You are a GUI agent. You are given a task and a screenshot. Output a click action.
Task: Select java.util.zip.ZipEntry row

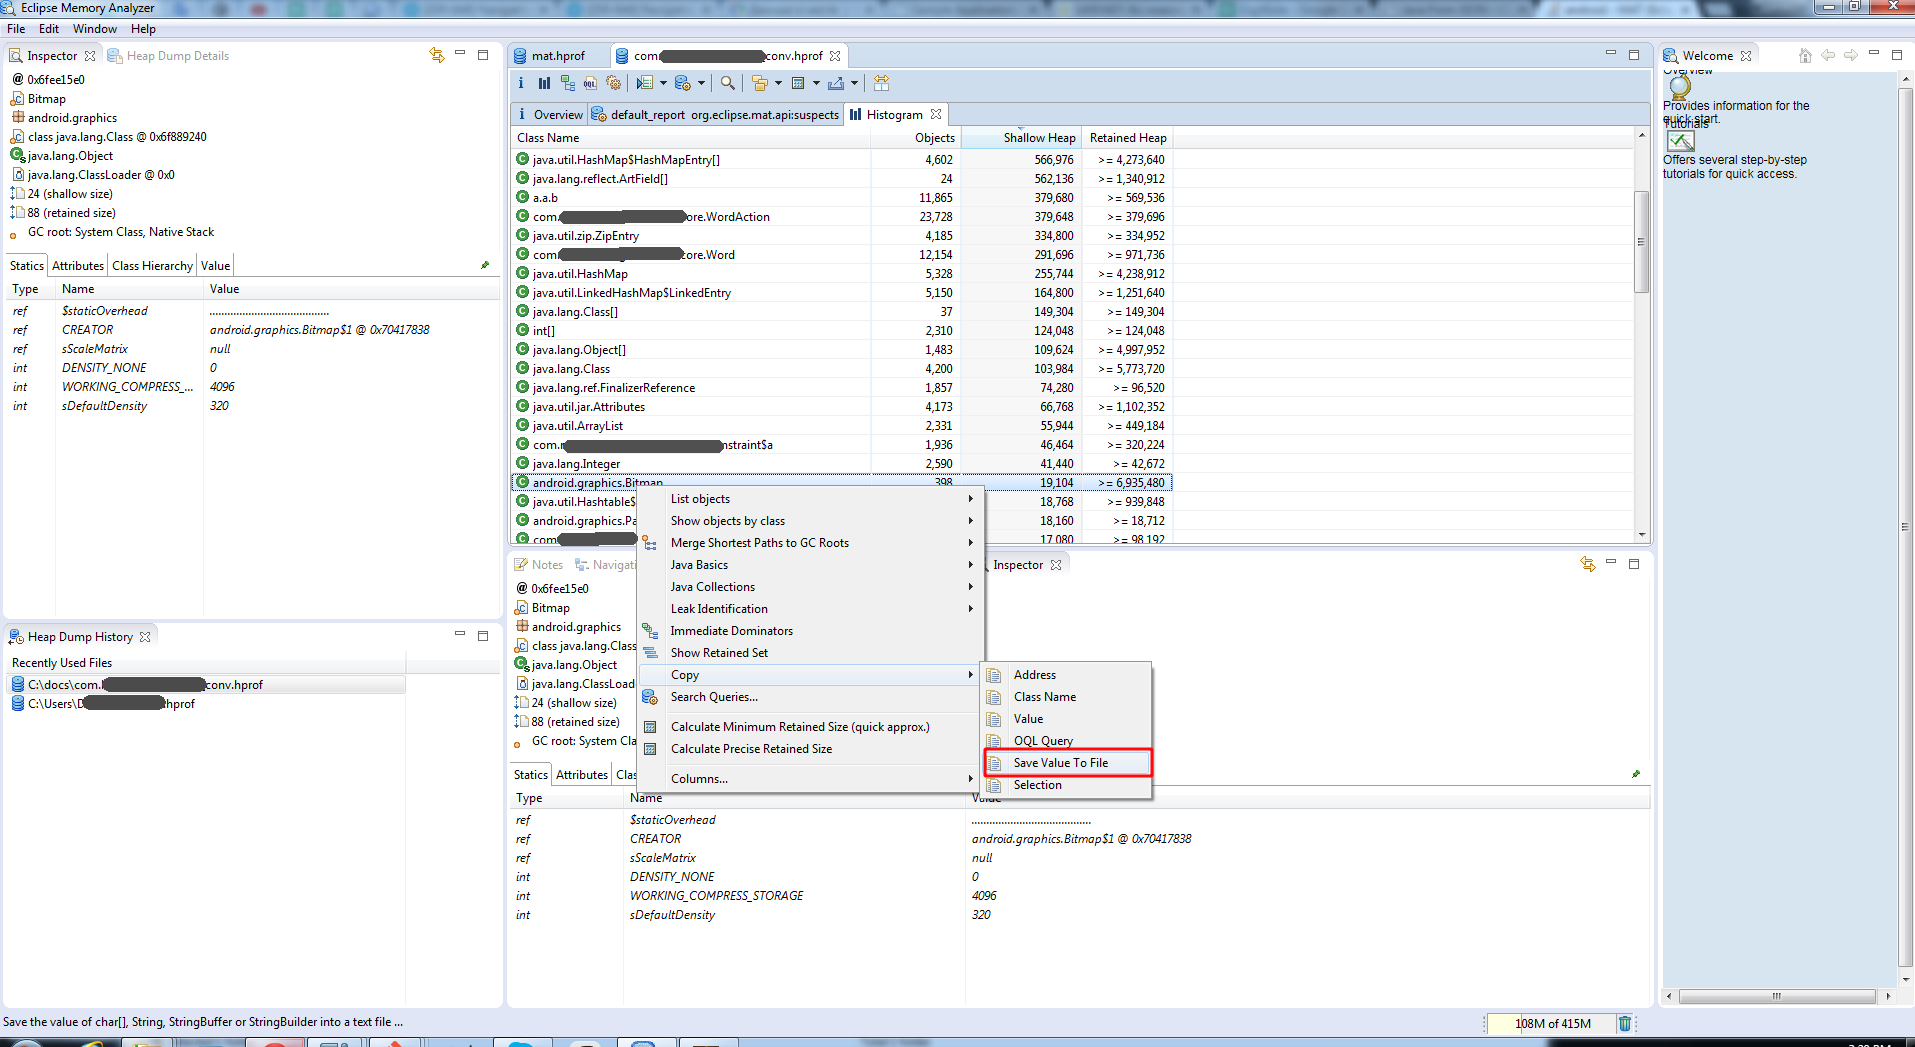pos(841,236)
